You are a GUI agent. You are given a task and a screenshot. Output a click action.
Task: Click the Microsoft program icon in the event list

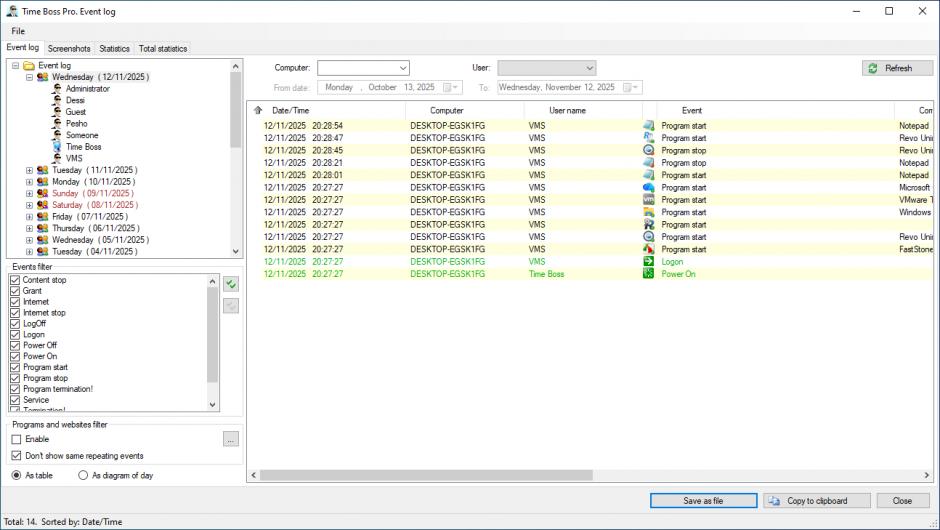[648, 187]
